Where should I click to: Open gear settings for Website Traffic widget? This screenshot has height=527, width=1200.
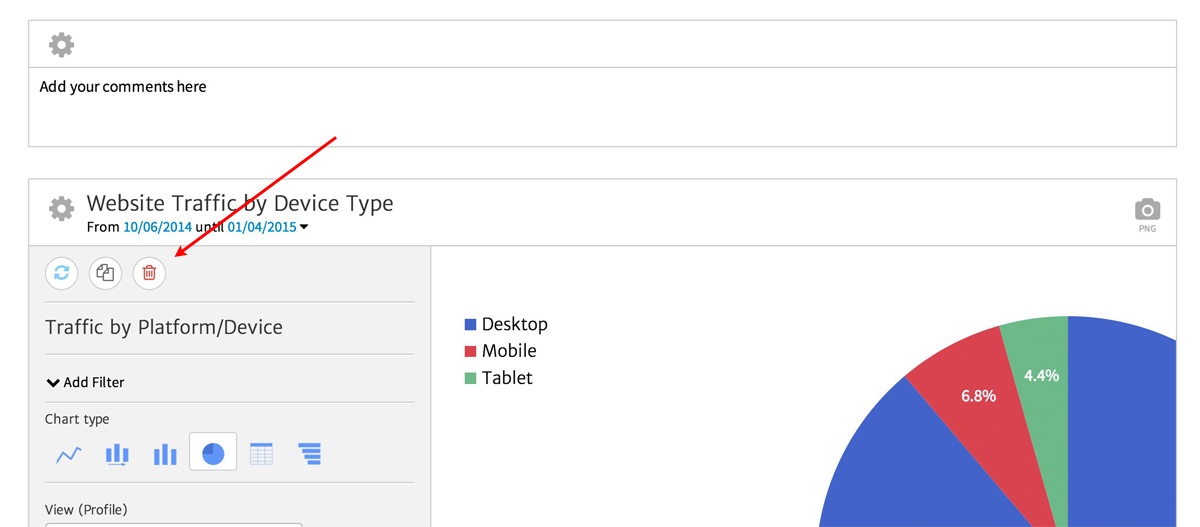pos(62,209)
